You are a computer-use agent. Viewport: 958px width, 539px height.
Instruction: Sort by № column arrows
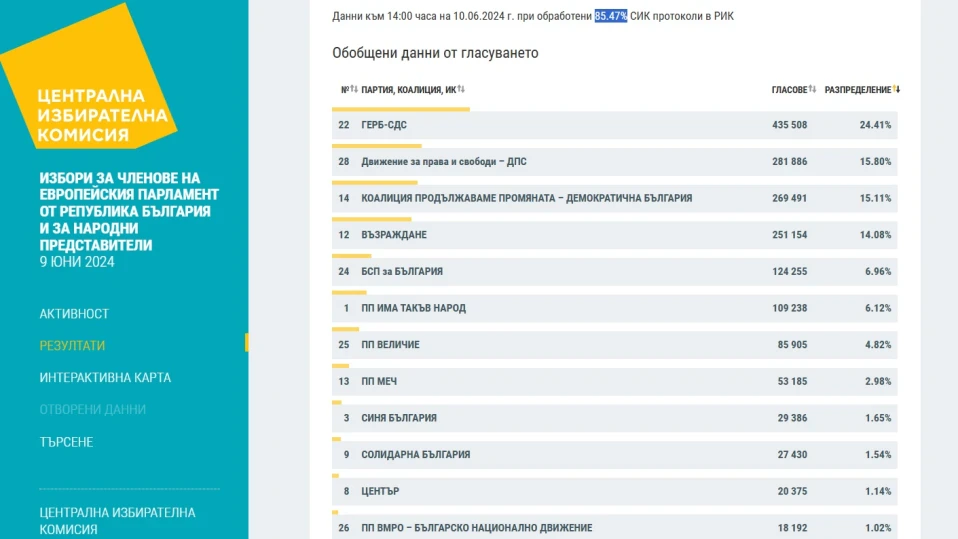tap(354, 89)
